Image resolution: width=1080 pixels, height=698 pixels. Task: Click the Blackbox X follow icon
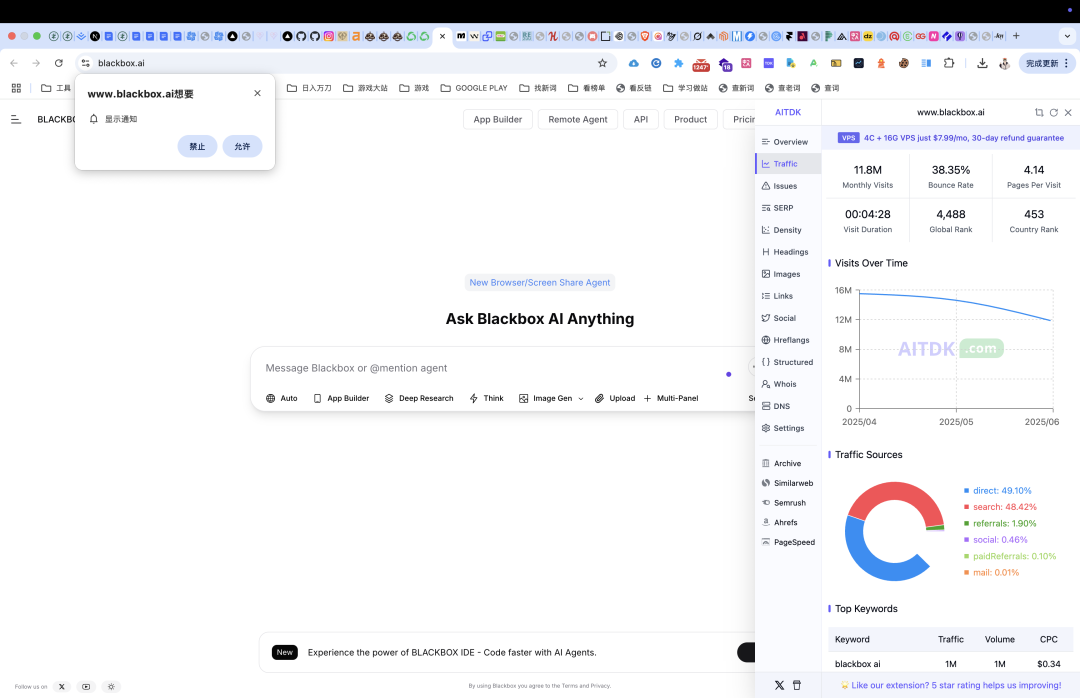(62, 686)
